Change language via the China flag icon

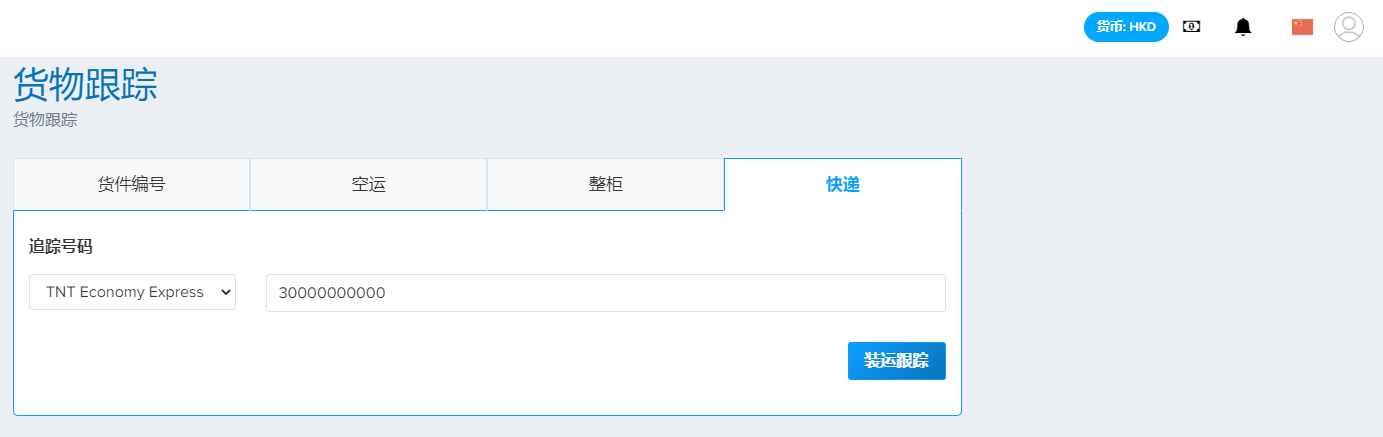click(1302, 27)
